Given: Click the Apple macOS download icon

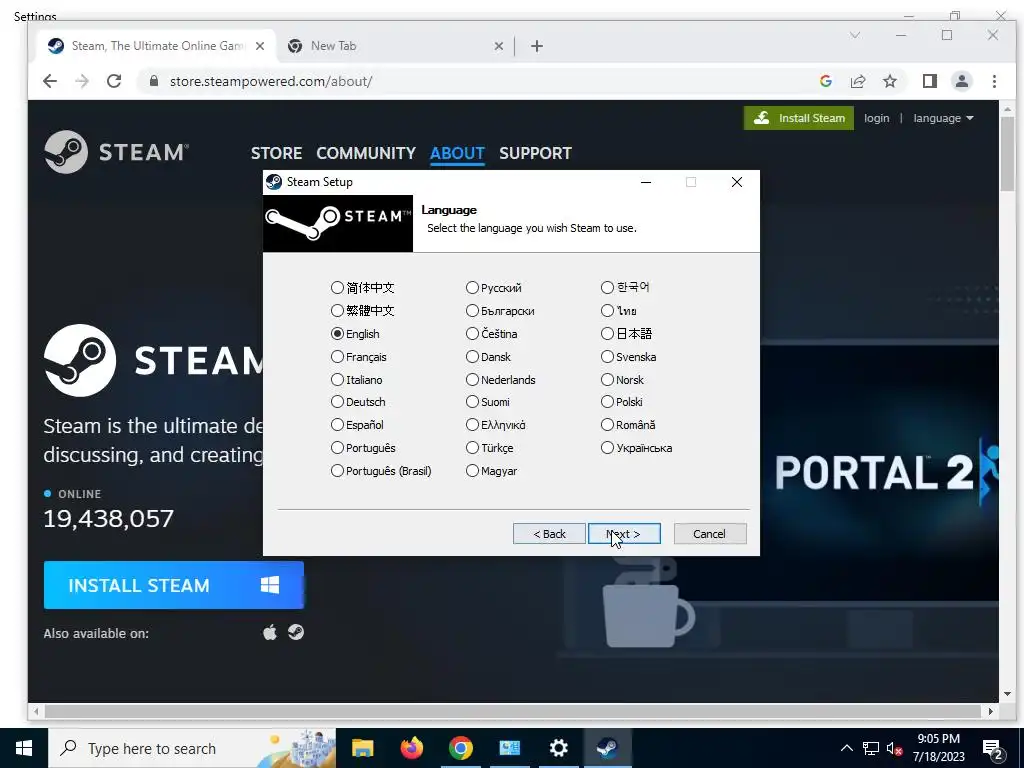Looking at the screenshot, I should [x=270, y=632].
